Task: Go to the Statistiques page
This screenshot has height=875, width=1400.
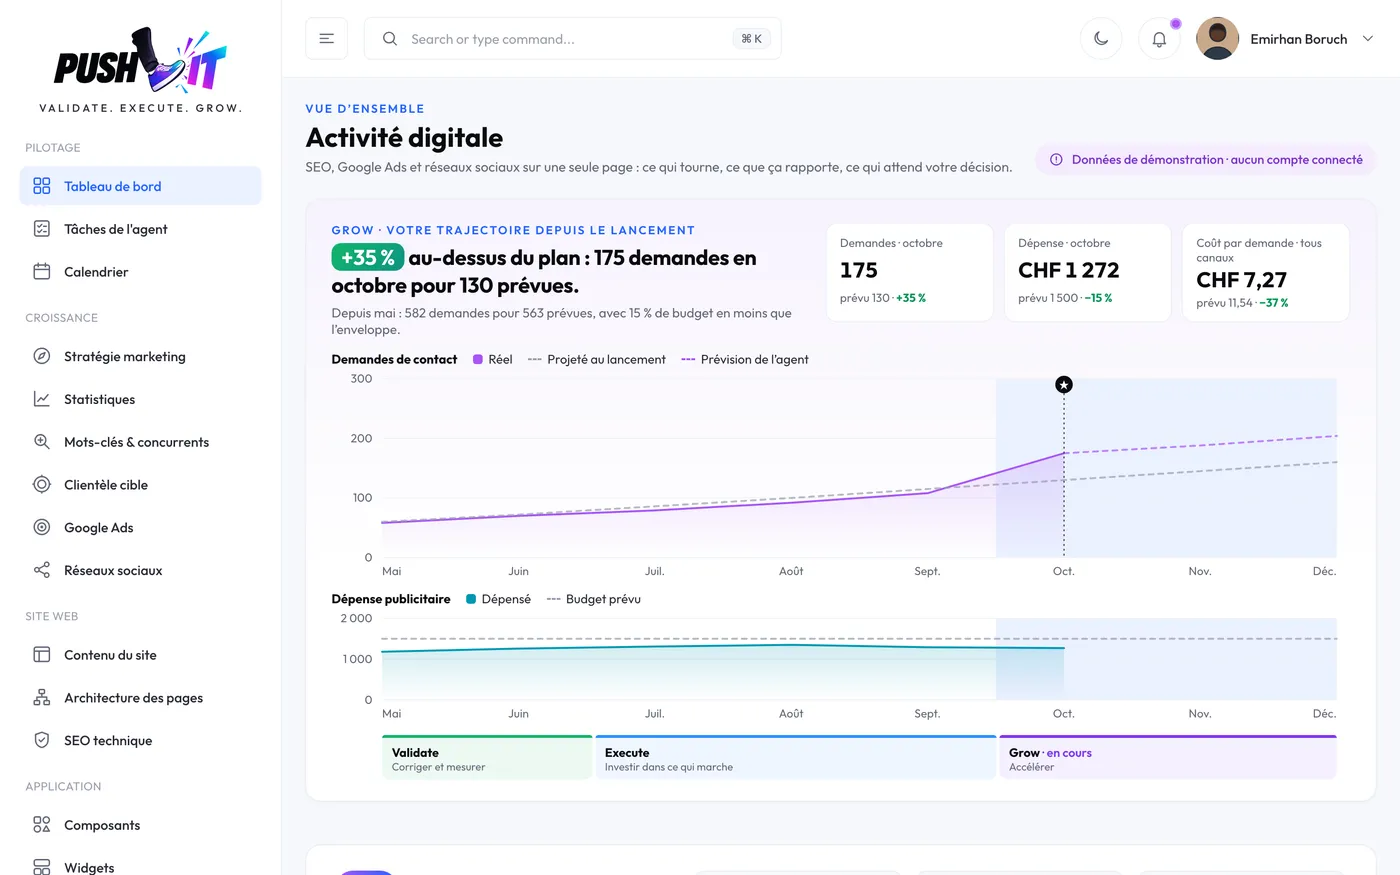Action: tap(140, 399)
